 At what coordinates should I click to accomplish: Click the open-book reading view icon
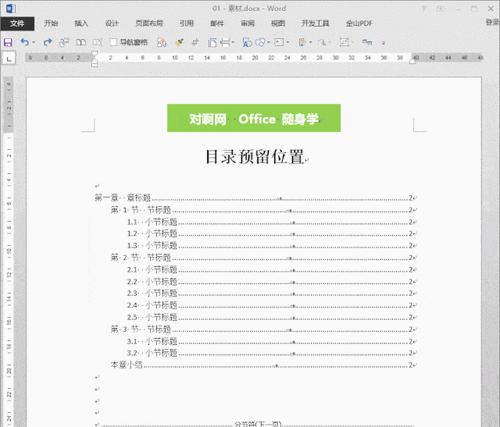pos(81,42)
